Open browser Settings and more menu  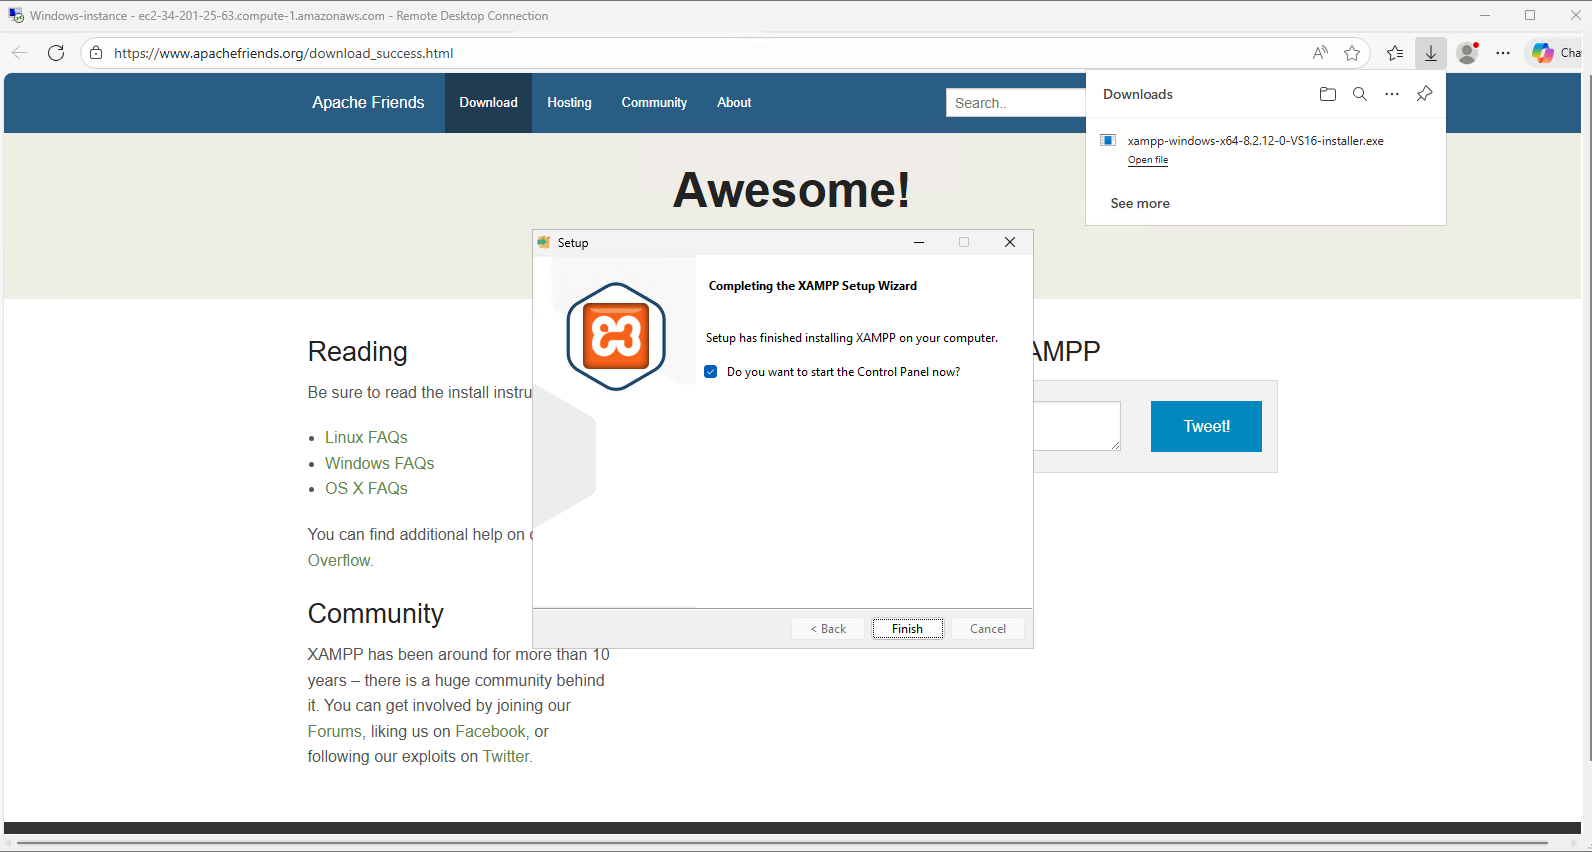(1503, 53)
